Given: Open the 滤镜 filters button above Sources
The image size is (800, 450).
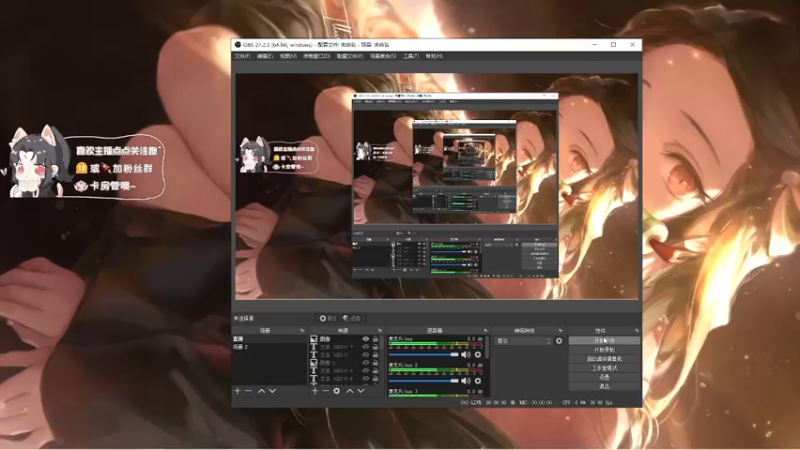Looking at the screenshot, I should [352, 318].
